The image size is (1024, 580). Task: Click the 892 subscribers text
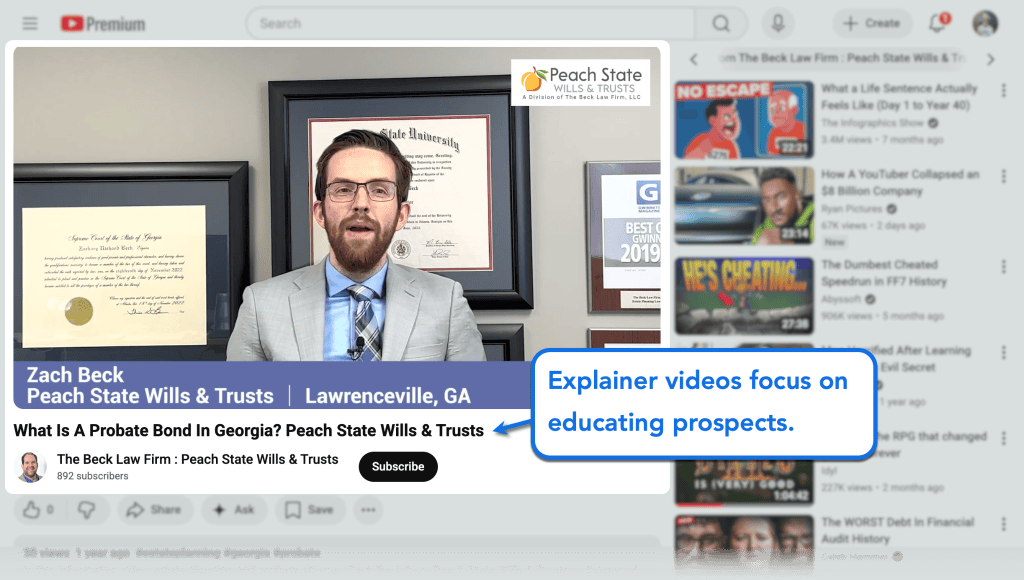(x=93, y=476)
